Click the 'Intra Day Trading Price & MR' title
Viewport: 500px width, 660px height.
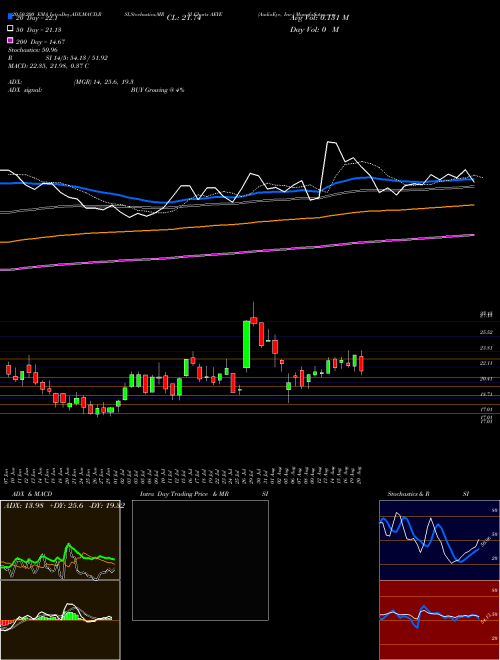coord(184,494)
